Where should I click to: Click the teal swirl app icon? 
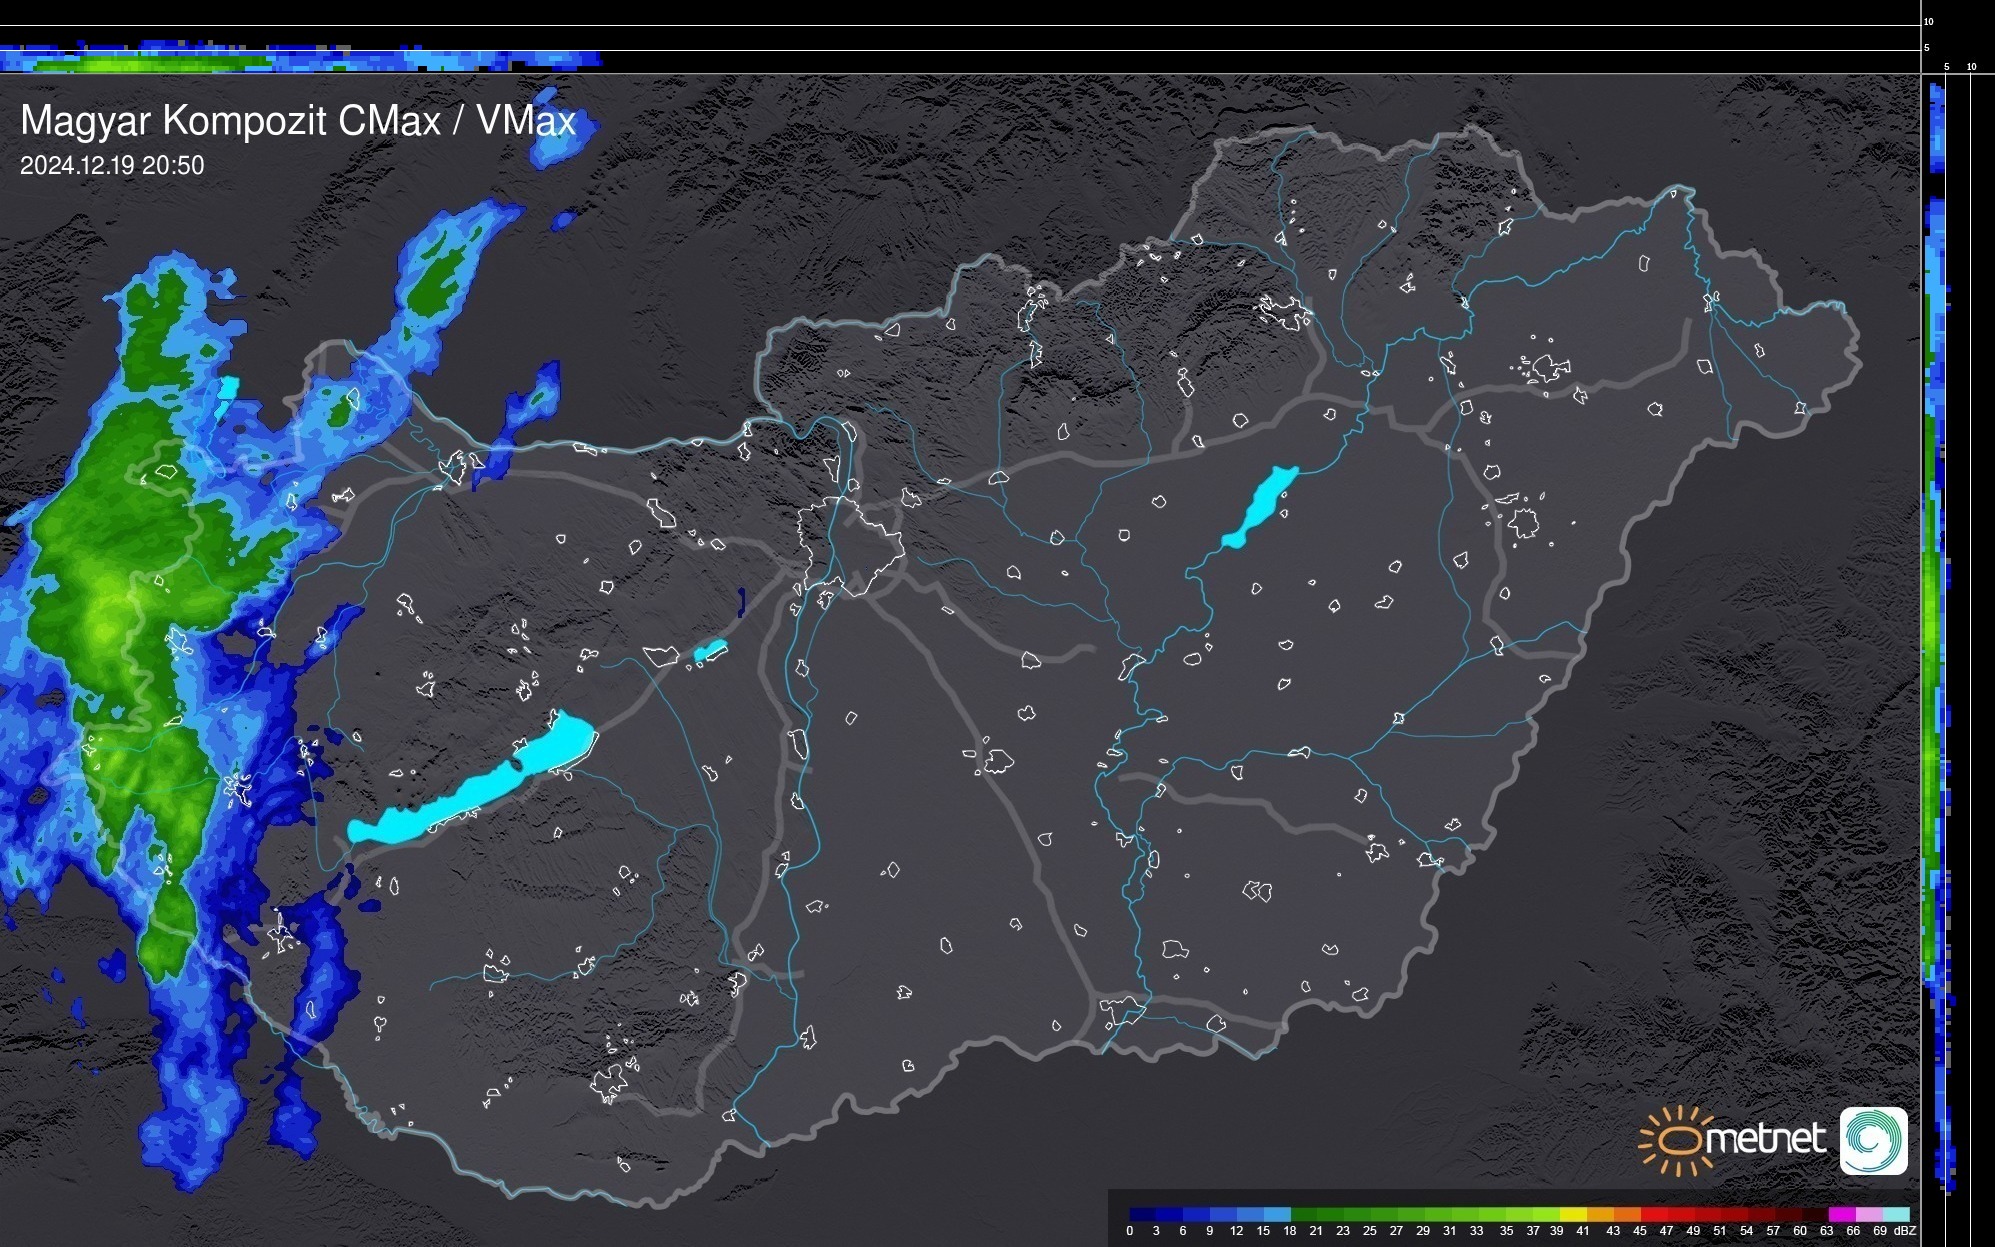click(1873, 1140)
